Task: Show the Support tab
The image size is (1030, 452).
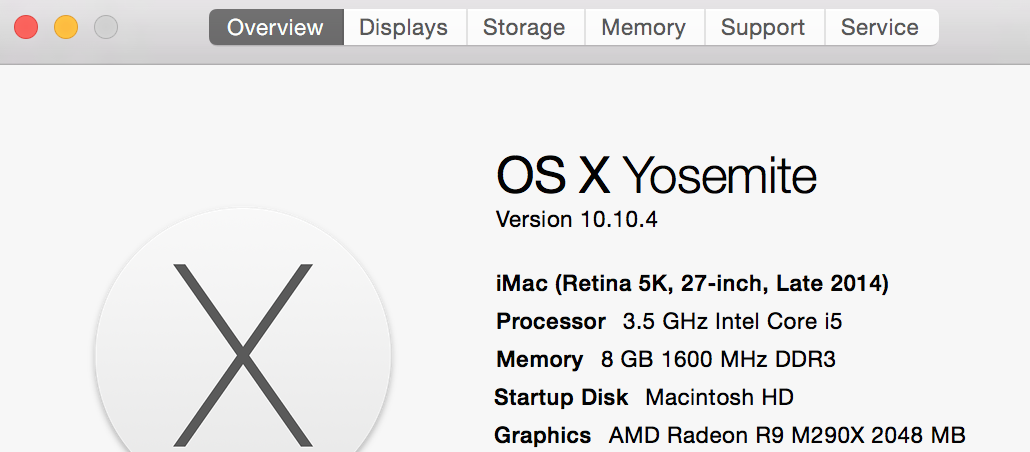Action: 763,28
